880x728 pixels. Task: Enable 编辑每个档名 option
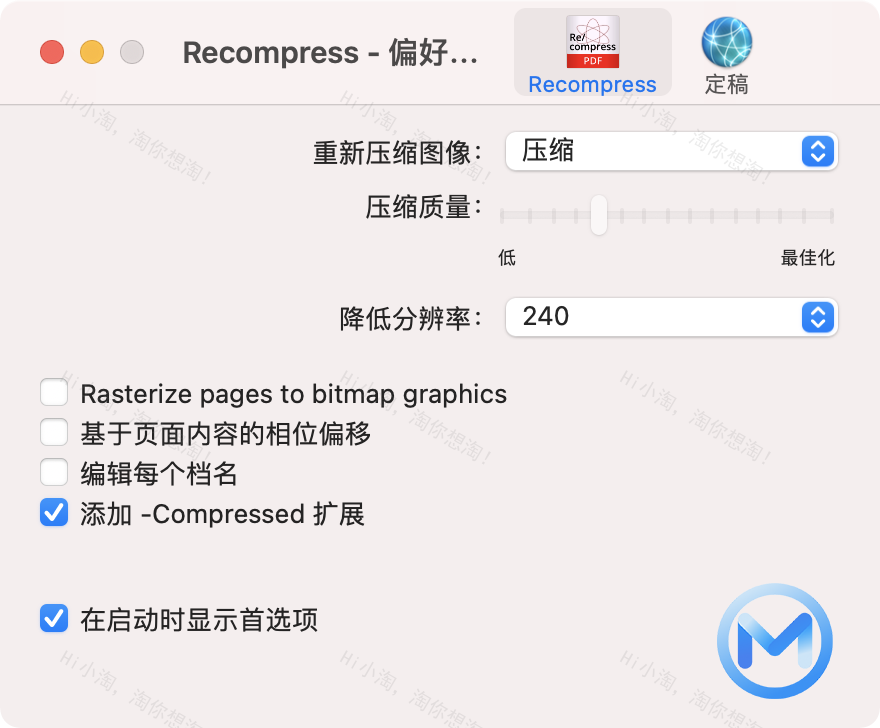point(54,472)
